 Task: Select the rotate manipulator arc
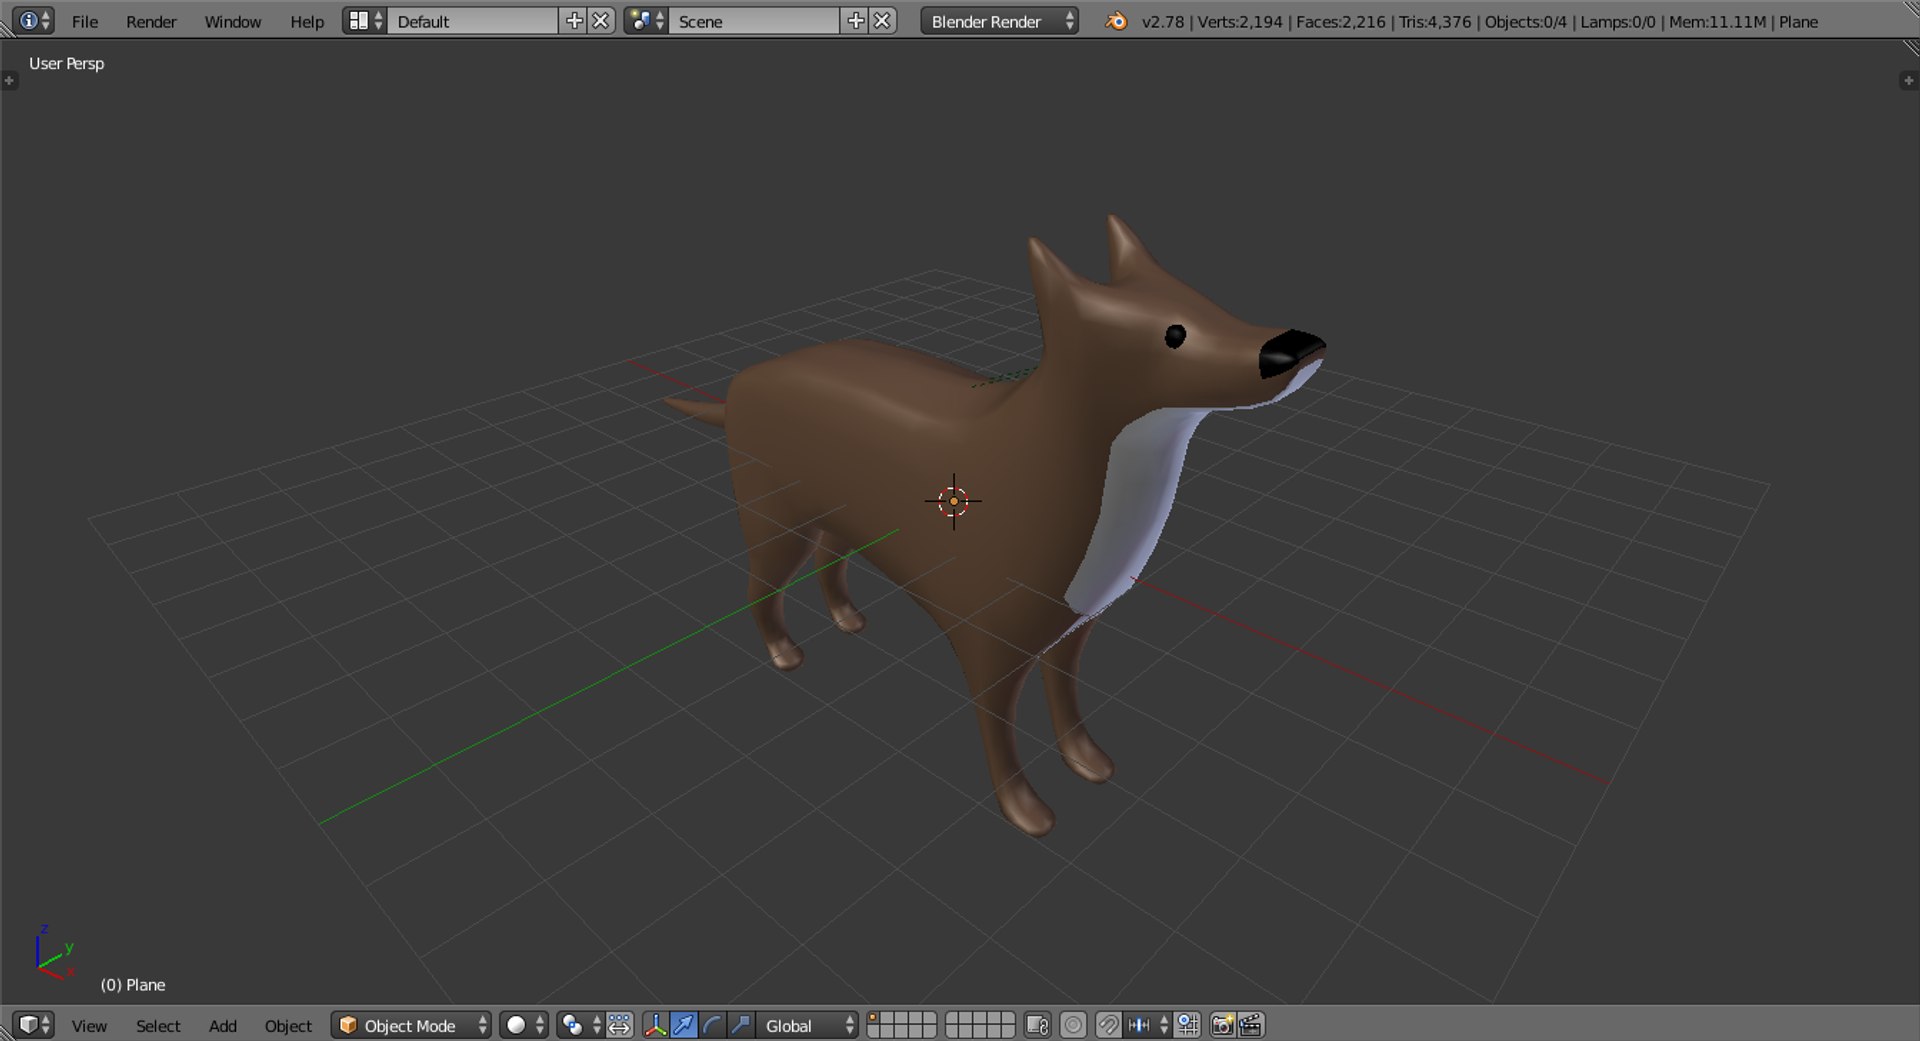712,1025
